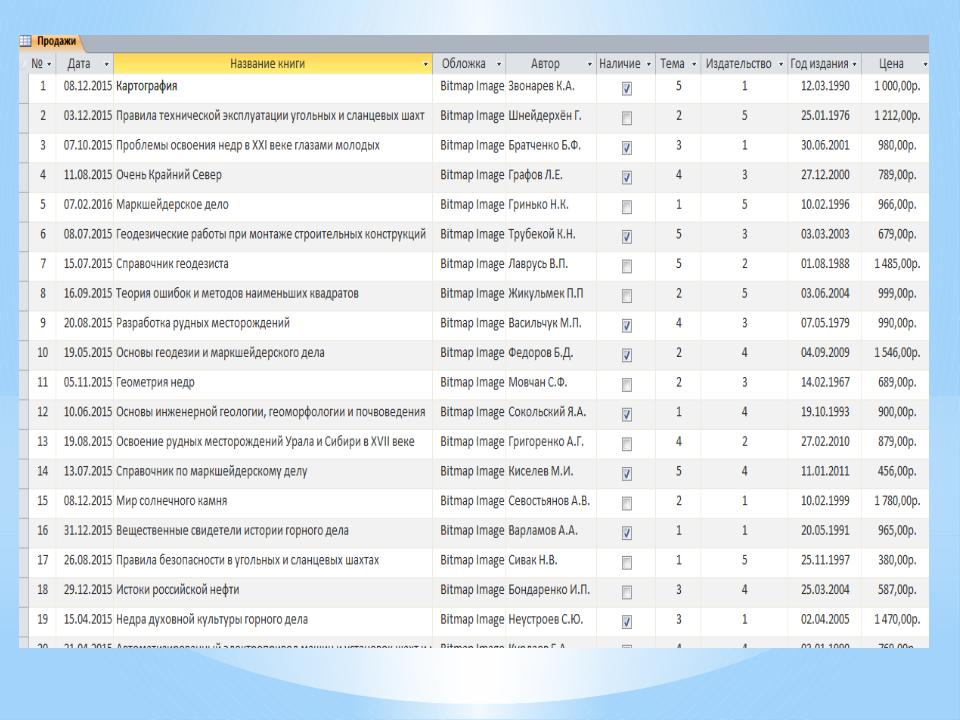Uncheck Наличие for Васильчук М.П. row
The height and width of the screenshot is (720, 960).
pos(626,326)
